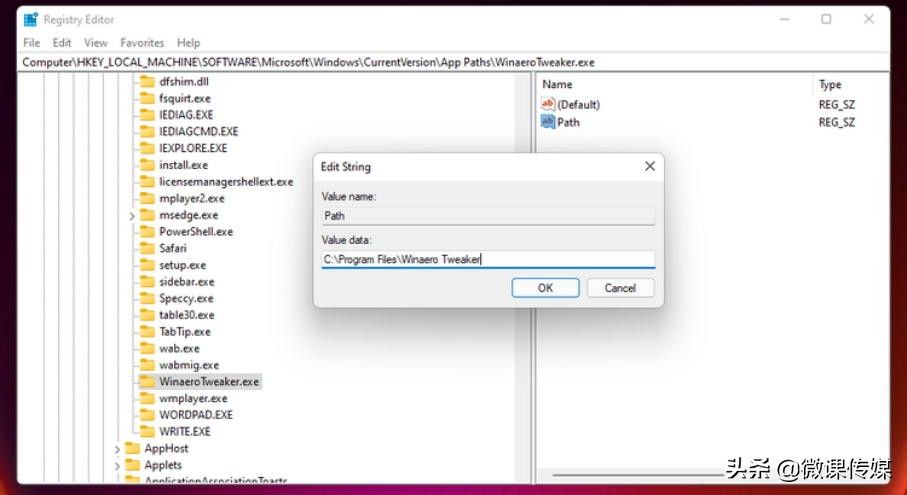The height and width of the screenshot is (495, 907).
Task: Select the msedge.exe folder icon
Action: point(148,215)
